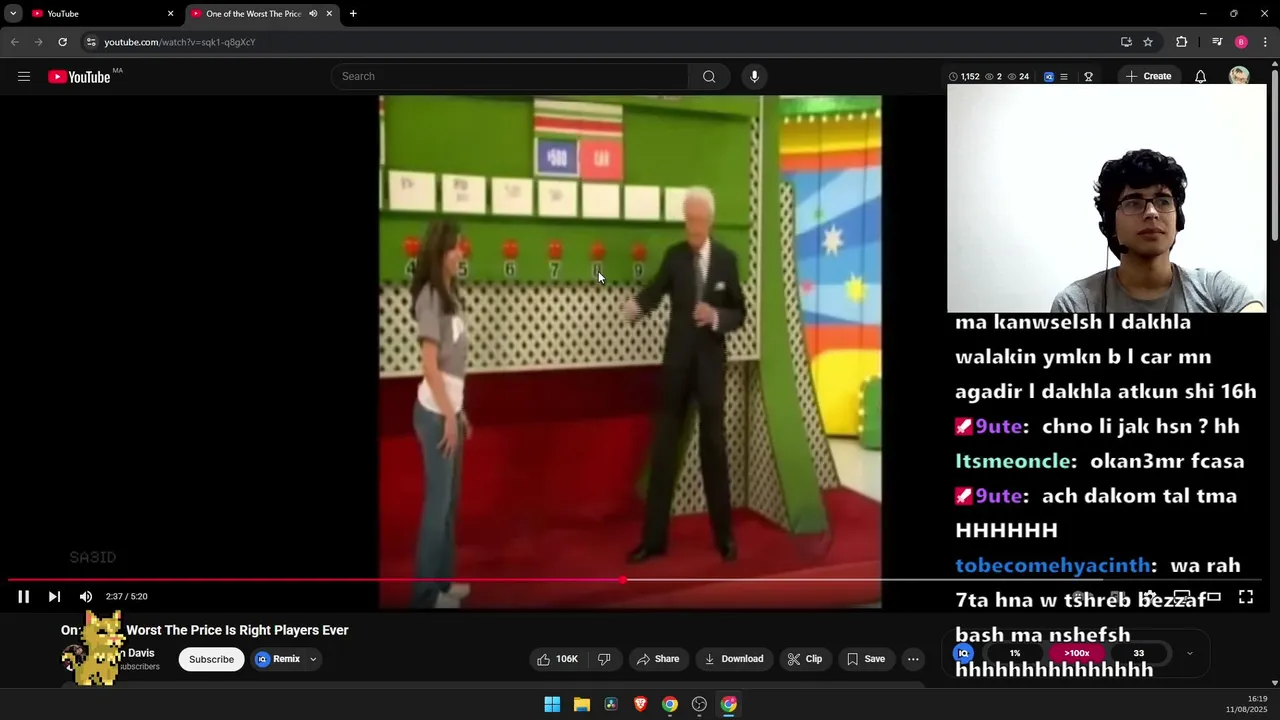Open the Windows Start menu

pos(552,704)
